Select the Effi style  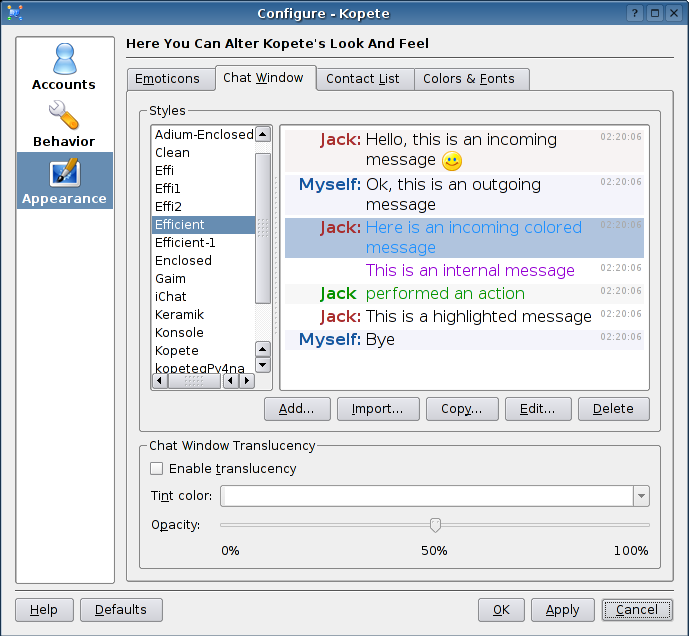[x=203, y=171]
